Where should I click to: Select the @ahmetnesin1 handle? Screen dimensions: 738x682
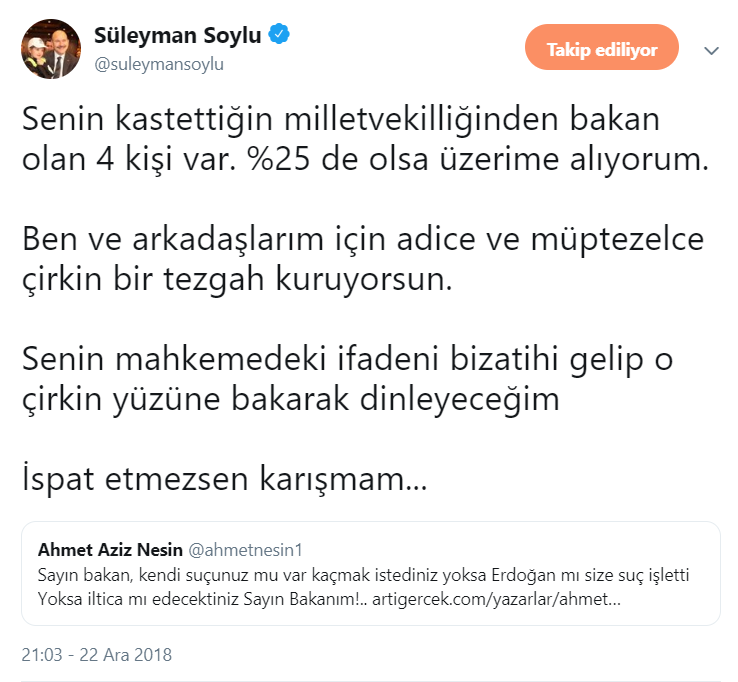[x=245, y=550]
